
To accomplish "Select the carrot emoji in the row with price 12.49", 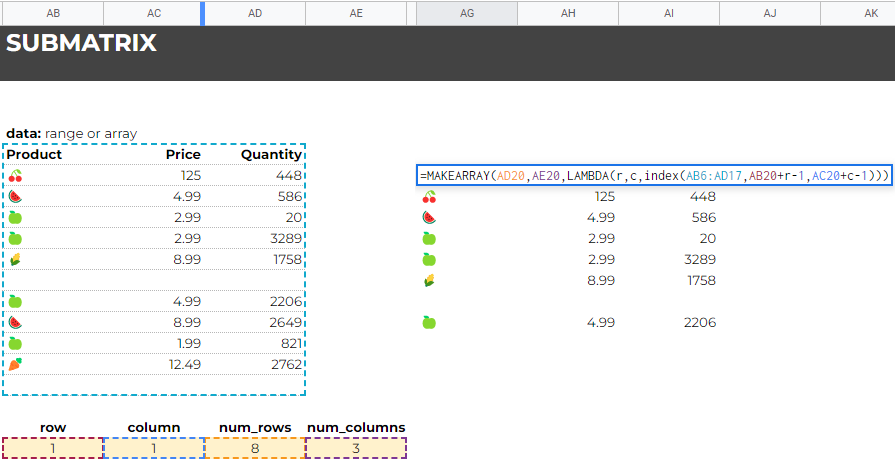I will point(15,364).
